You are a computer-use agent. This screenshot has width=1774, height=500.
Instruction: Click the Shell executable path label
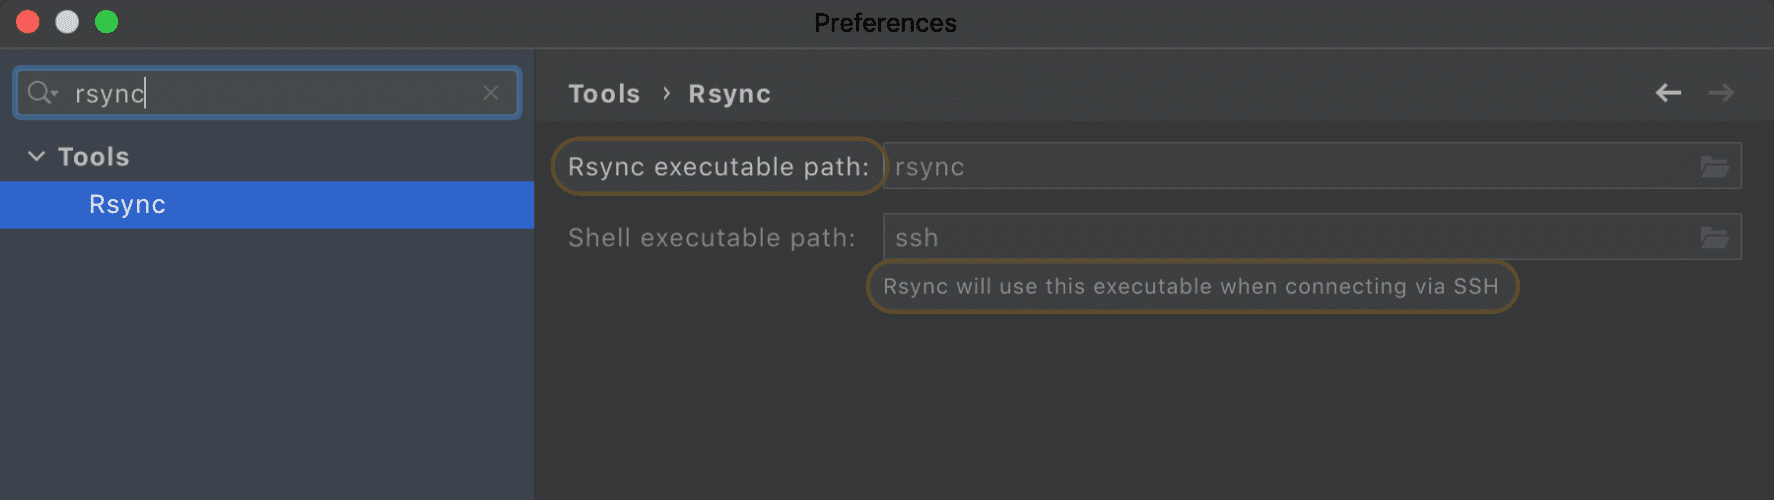[712, 238]
